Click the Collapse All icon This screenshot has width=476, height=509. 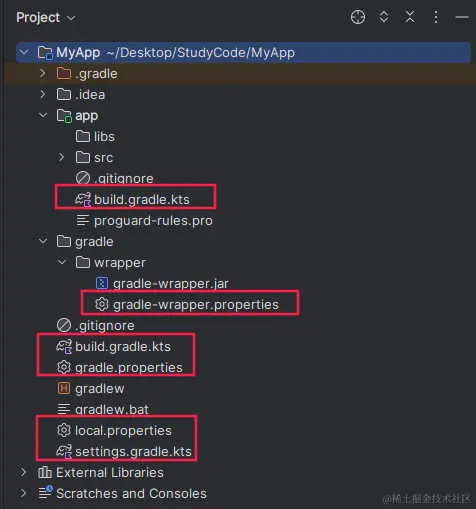(x=410, y=17)
